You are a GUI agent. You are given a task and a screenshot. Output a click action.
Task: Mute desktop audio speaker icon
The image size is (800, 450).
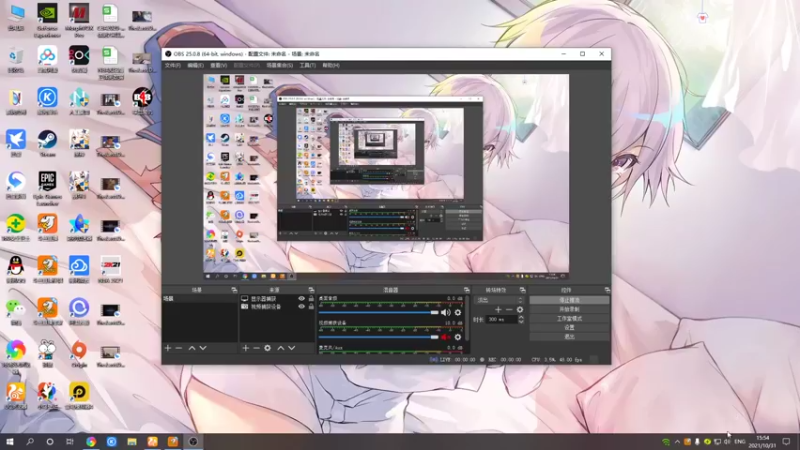click(x=445, y=312)
